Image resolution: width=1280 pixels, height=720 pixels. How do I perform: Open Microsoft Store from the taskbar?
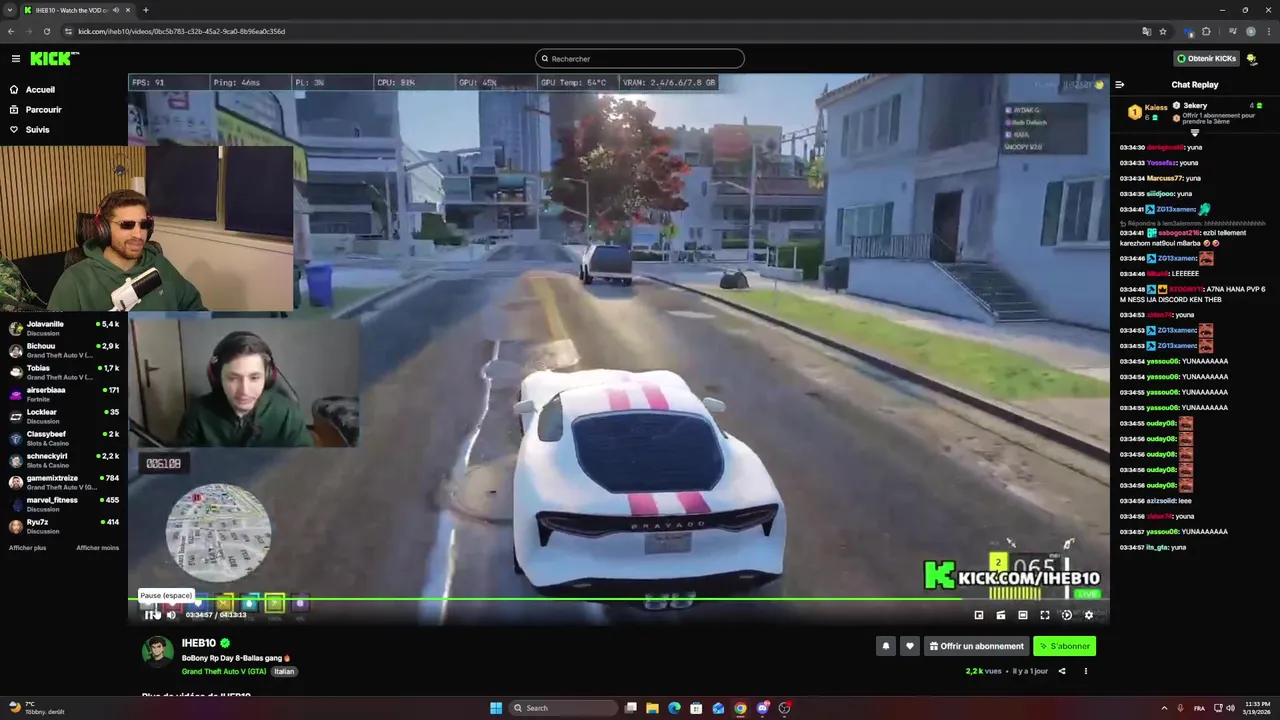696,708
